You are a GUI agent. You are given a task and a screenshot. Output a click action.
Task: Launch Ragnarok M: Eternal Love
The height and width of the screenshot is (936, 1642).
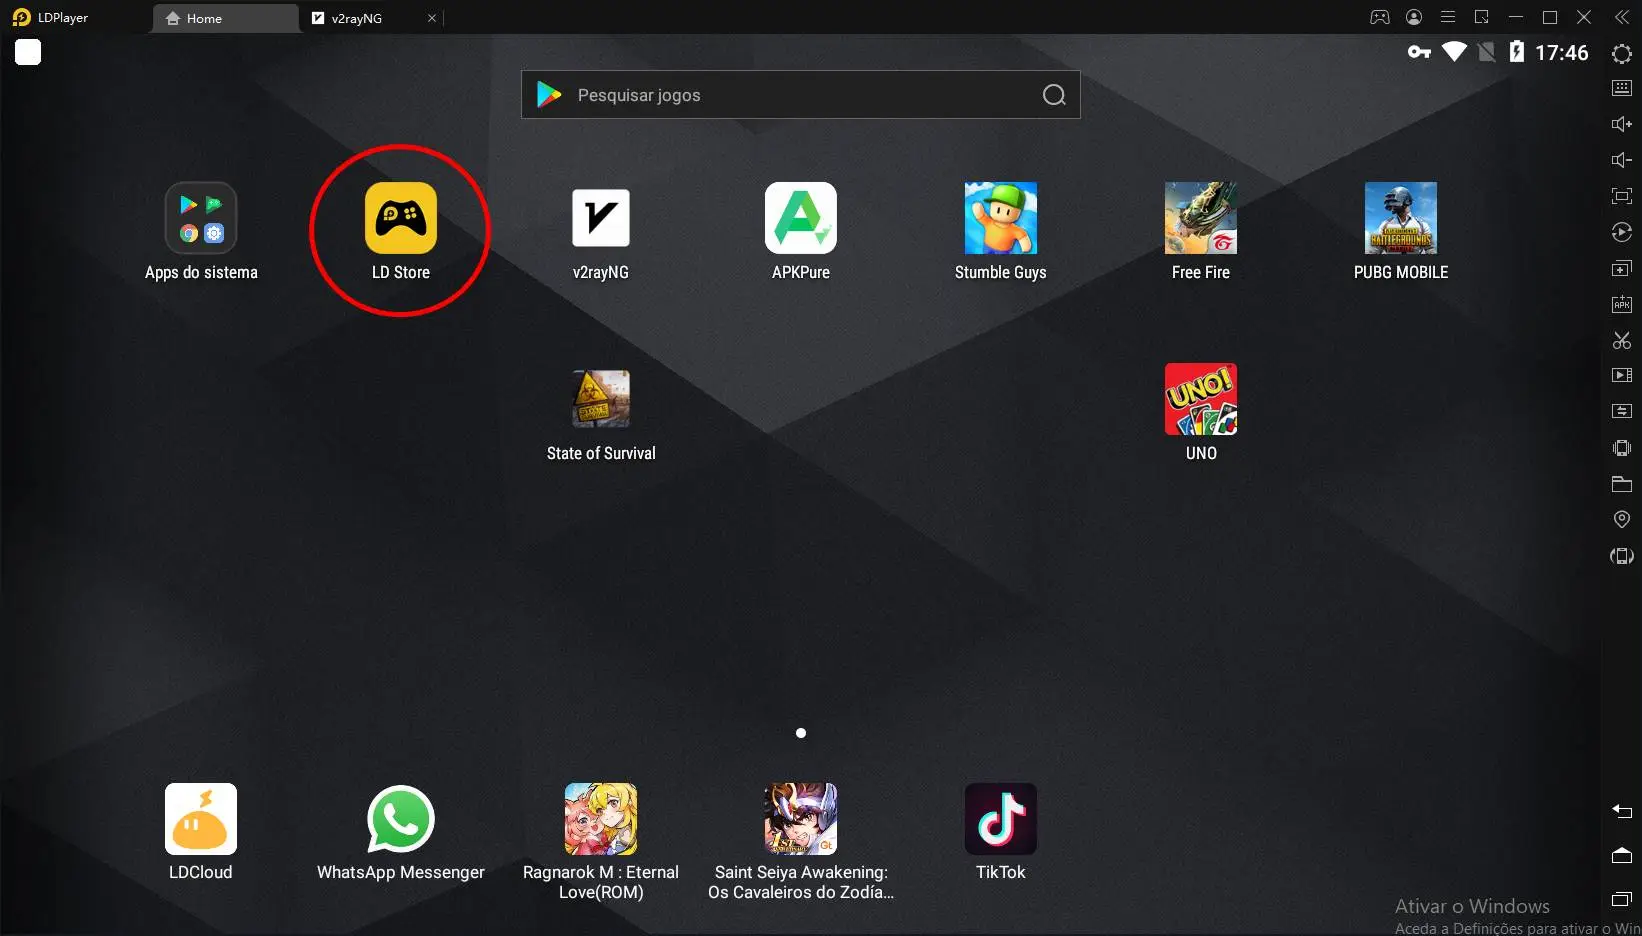(x=601, y=819)
